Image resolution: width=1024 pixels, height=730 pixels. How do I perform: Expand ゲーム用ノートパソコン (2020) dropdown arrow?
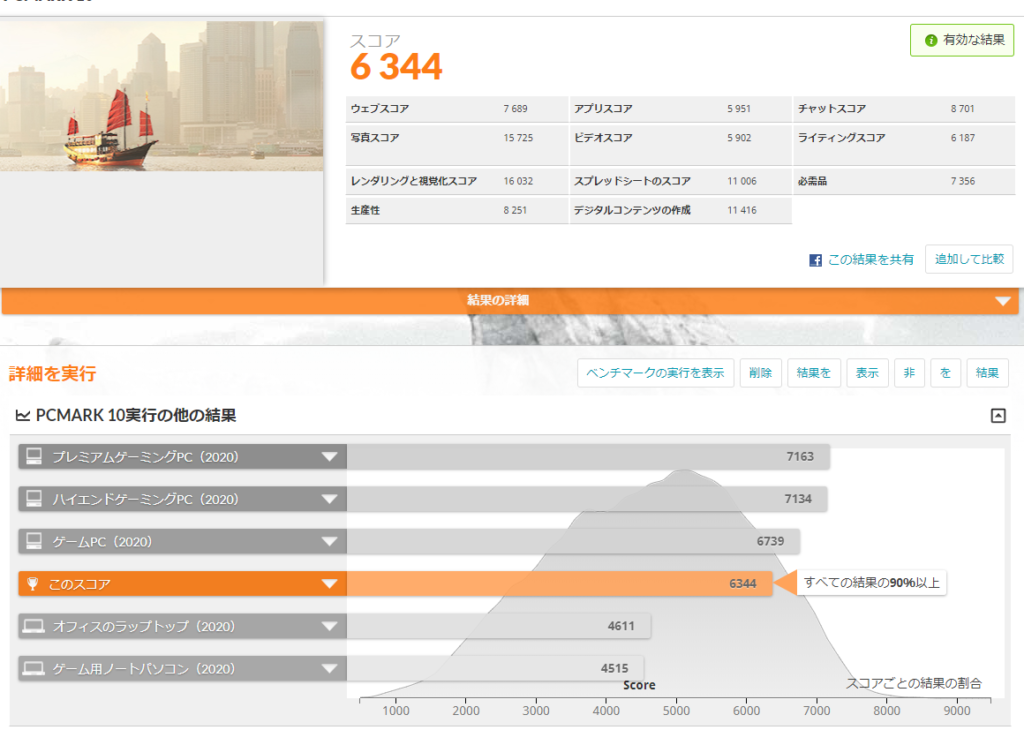coord(329,669)
